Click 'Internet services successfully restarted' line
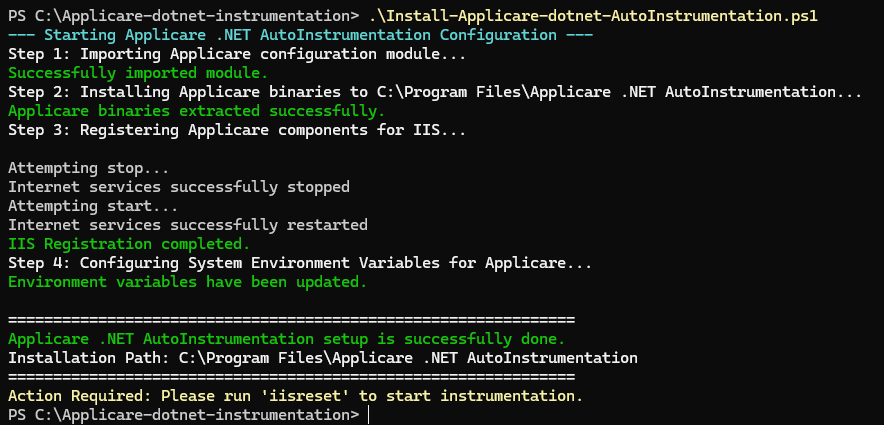This screenshot has width=884, height=425. (x=188, y=225)
